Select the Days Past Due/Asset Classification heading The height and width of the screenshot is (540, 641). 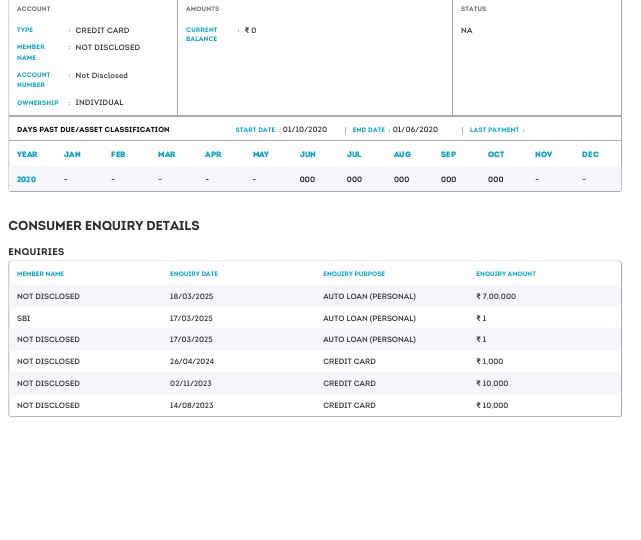(93, 130)
